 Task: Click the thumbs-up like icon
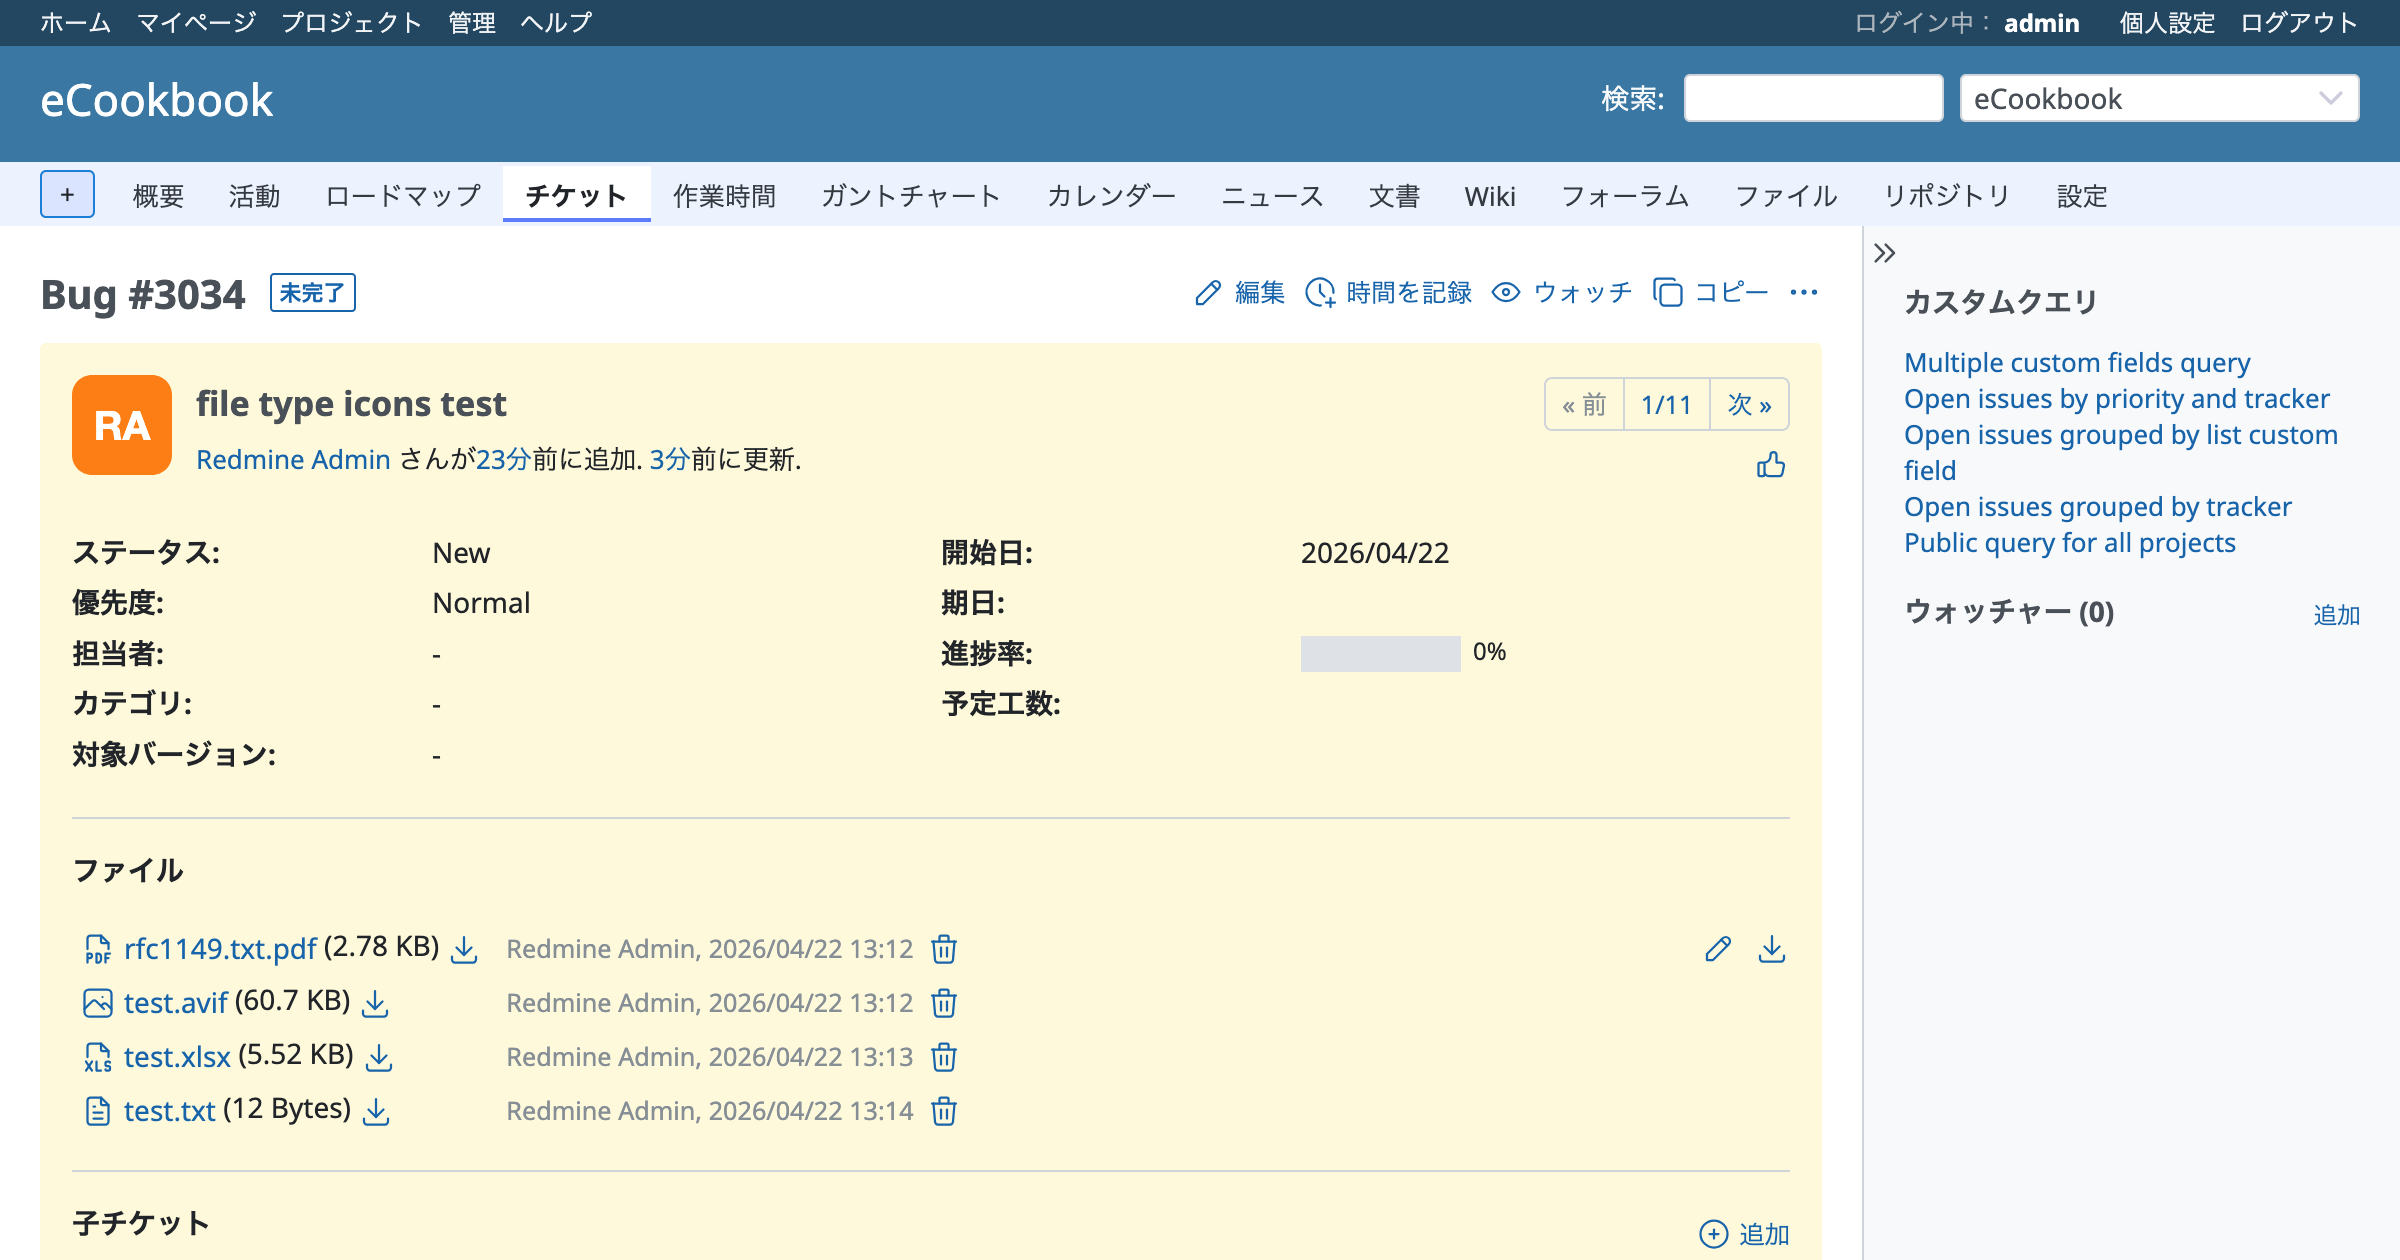(x=1770, y=465)
